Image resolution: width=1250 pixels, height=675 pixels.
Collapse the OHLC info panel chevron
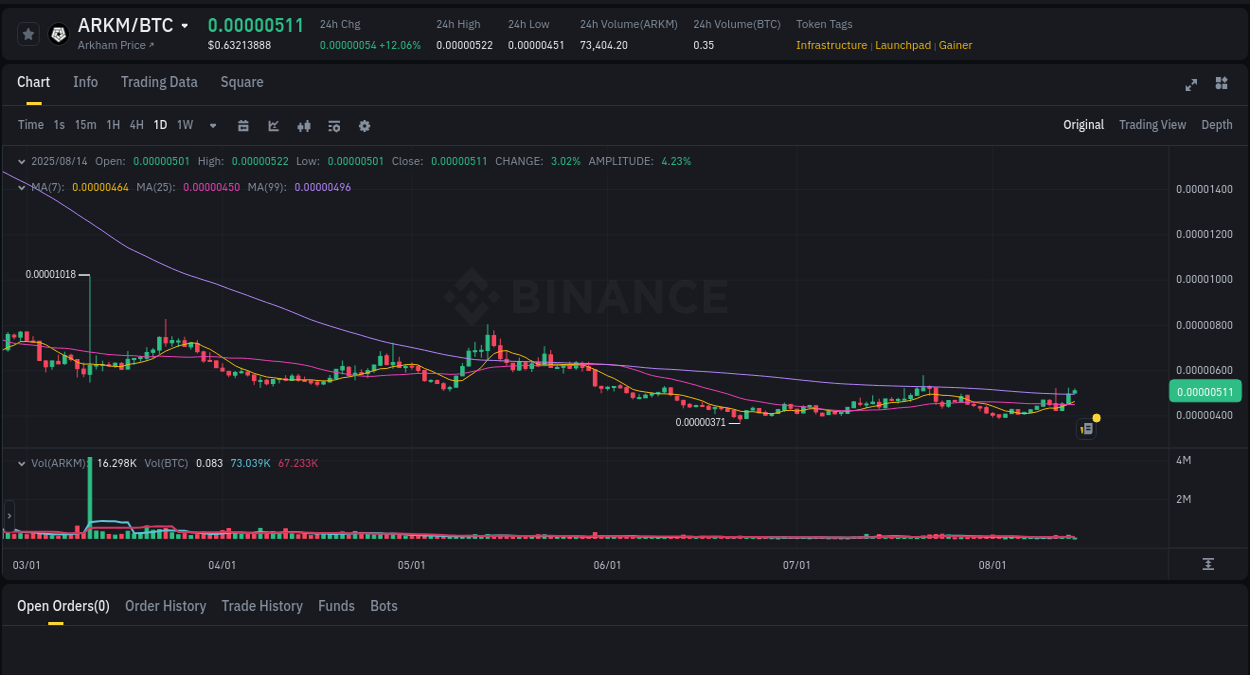pyautogui.click(x=21, y=161)
